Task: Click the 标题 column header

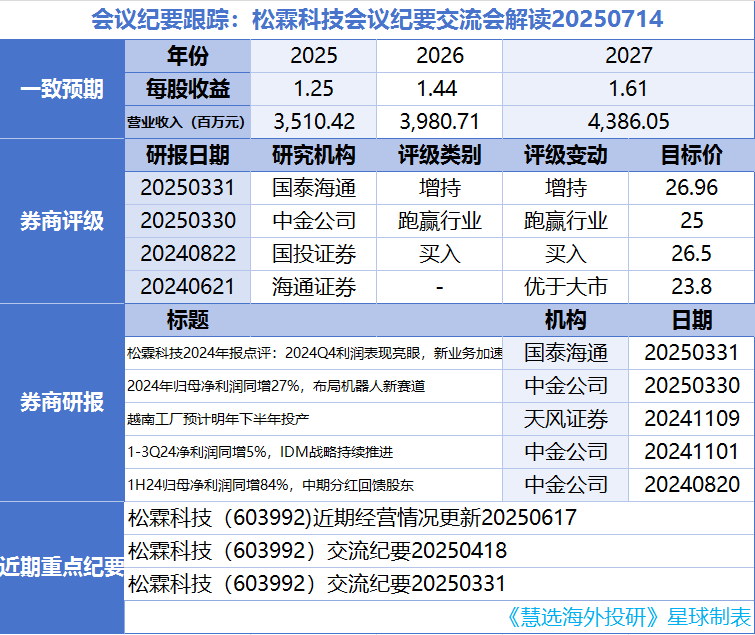Action: click(188, 320)
